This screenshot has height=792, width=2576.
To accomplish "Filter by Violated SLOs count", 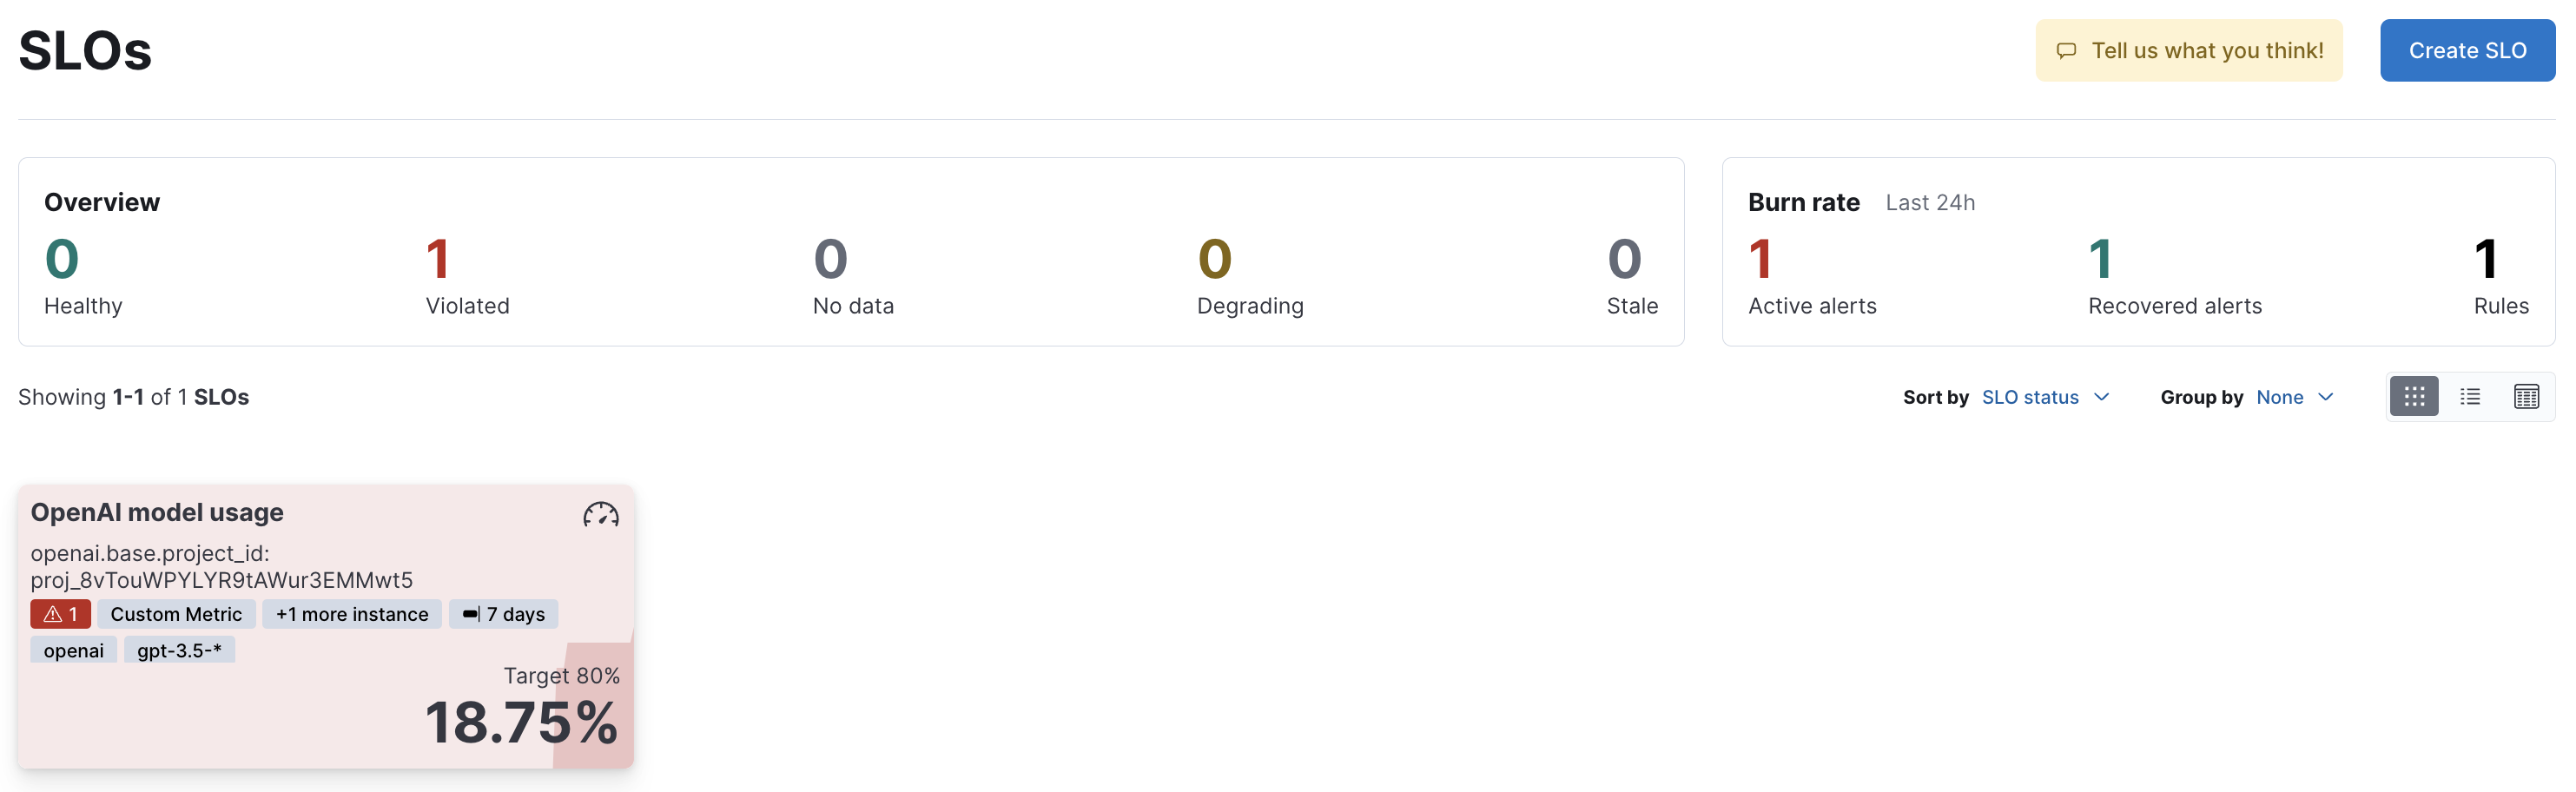I will pos(438,260).
